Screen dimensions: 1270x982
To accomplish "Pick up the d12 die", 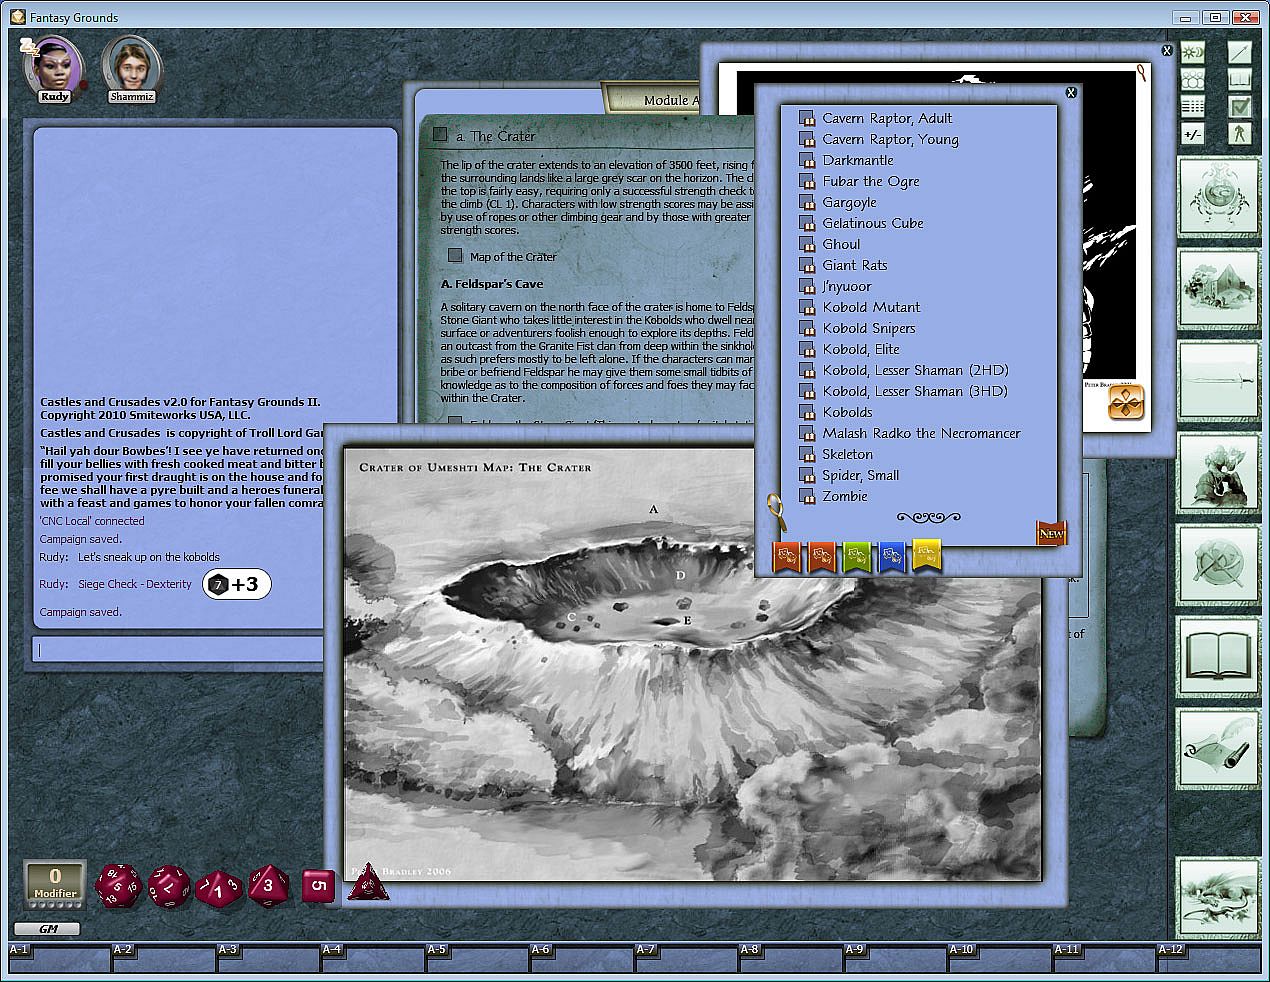I will pos(168,886).
